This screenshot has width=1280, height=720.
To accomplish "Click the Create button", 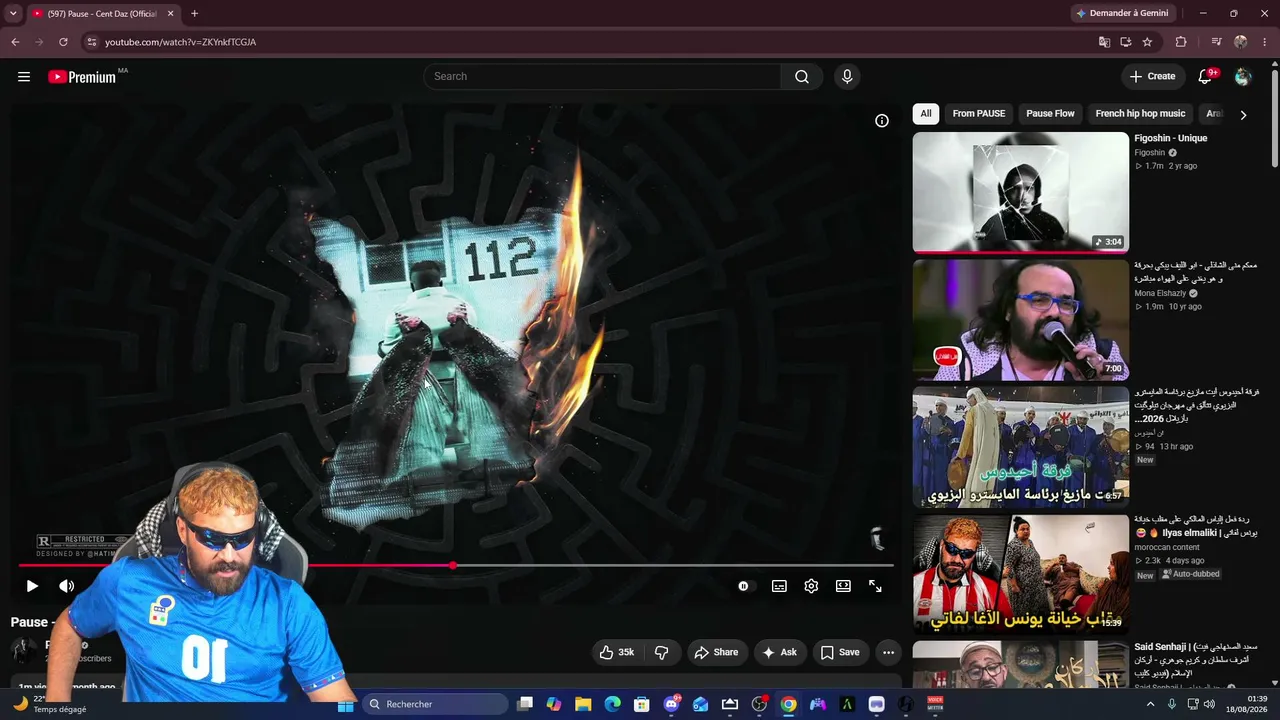I will pyautogui.click(x=1152, y=77).
